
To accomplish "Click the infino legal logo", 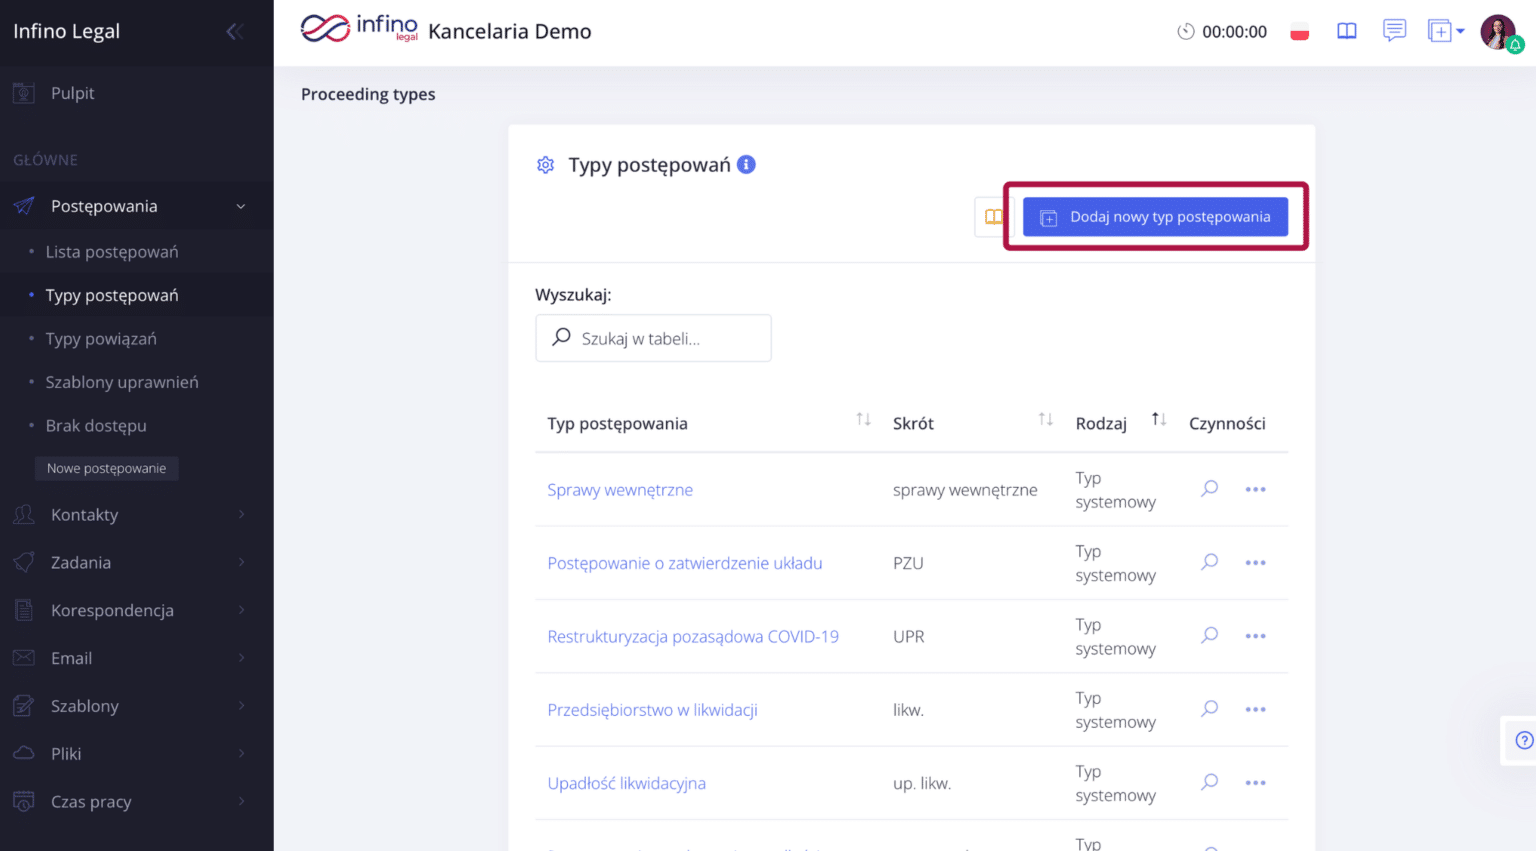I will (359, 28).
